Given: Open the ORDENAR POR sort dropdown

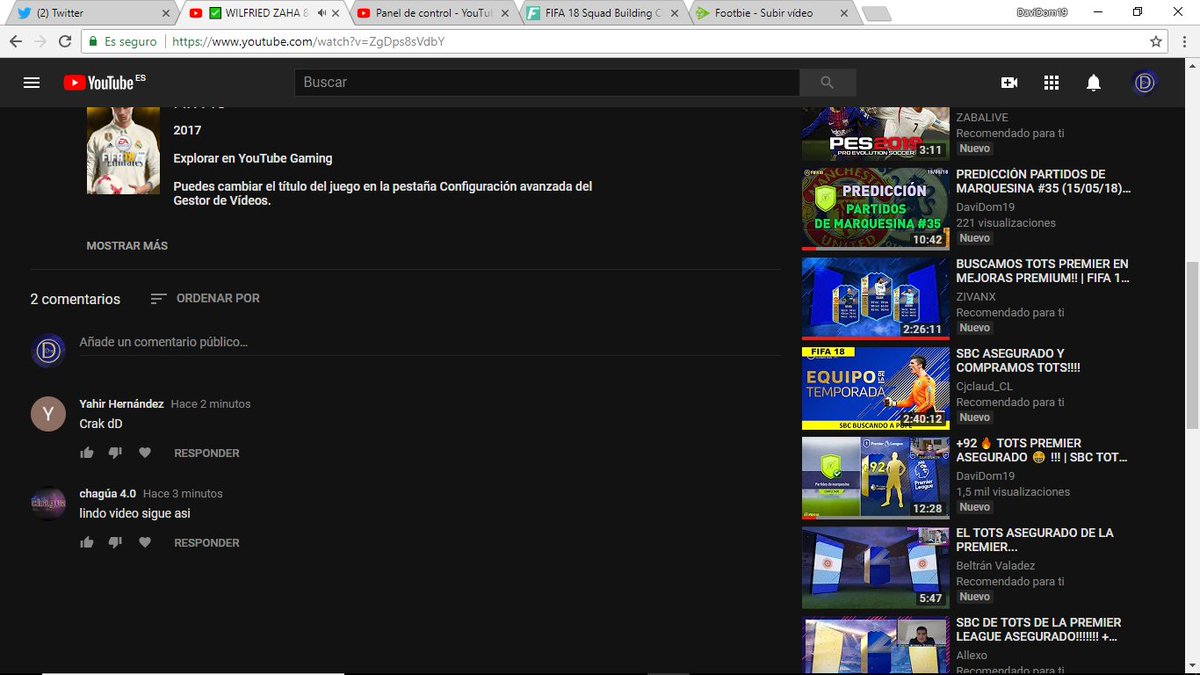Looking at the screenshot, I should click(x=205, y=298).
